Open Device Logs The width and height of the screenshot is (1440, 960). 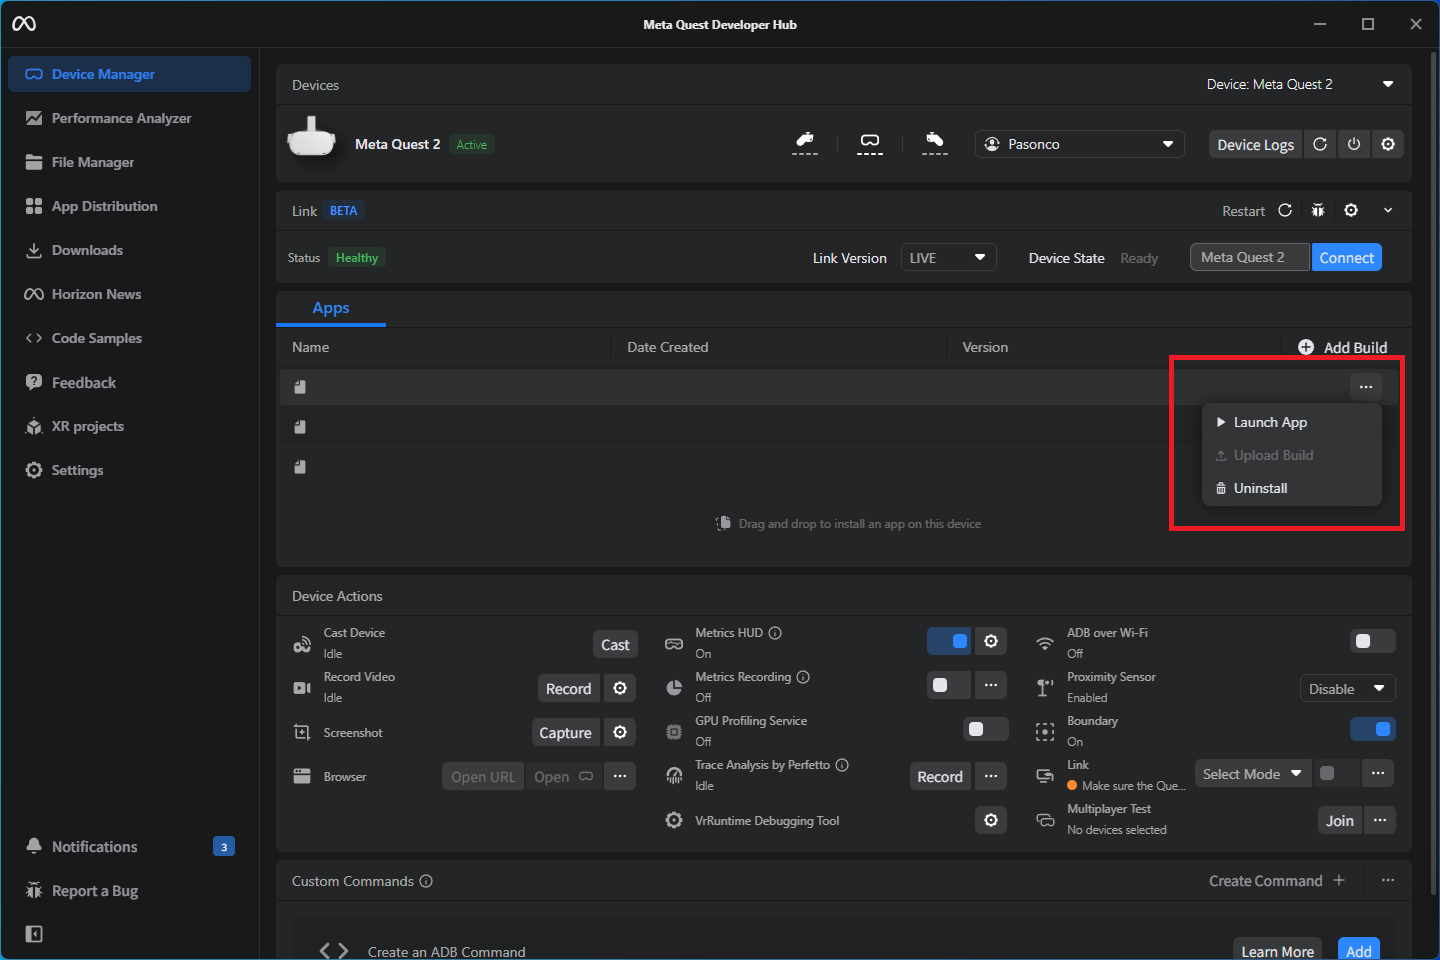tap(1255, 144)
